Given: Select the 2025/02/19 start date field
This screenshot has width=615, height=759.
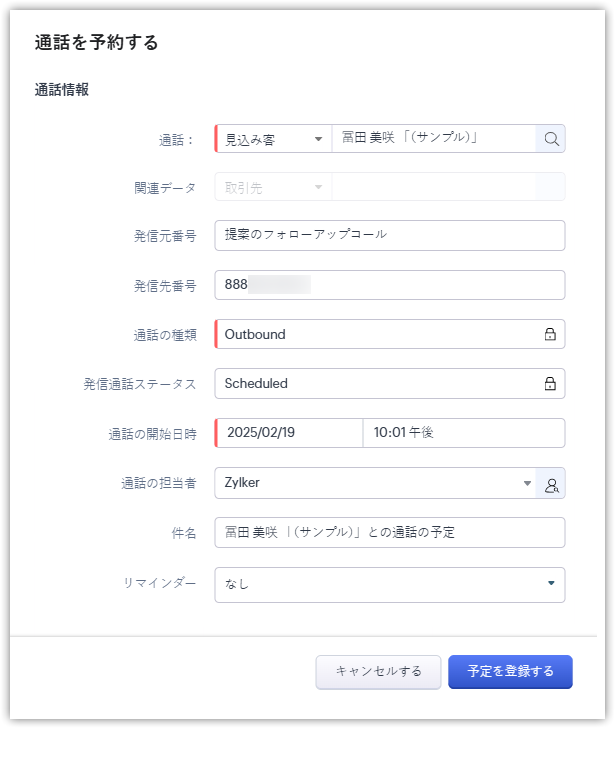Looking at the screenshot, I should [288, 433].
